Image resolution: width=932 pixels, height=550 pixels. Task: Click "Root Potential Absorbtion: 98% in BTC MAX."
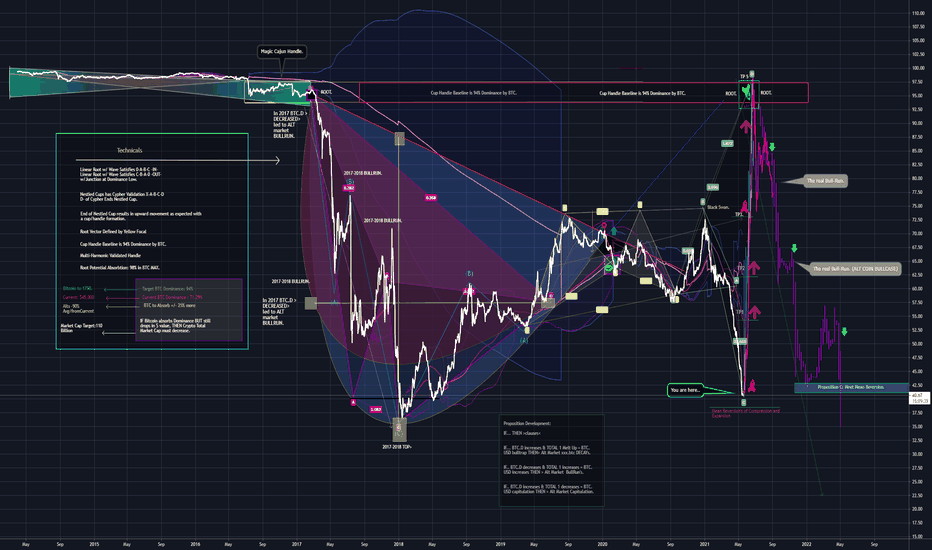119,268
